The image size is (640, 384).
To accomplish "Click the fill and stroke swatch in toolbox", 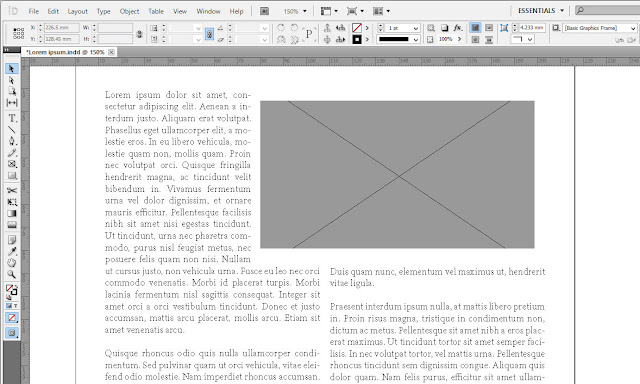I will [11, 290].
